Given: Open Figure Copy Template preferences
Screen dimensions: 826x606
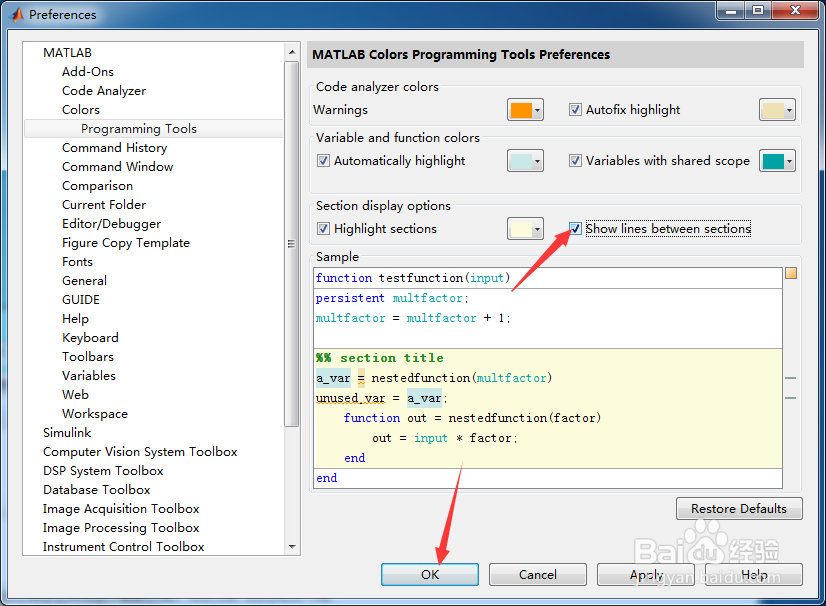Looking at the screenshot, I should (x=126, y=242).
